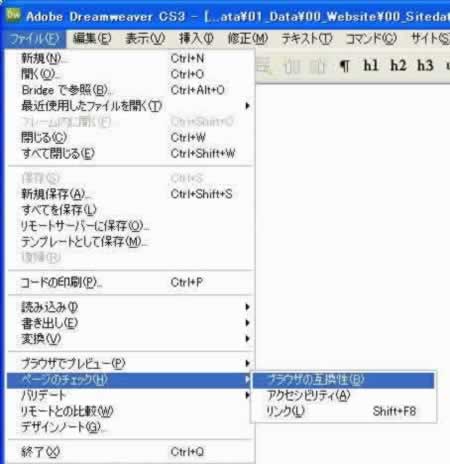Choose リモートとの比較(W) entry
450x464 pixels.
tap(131, 411)
